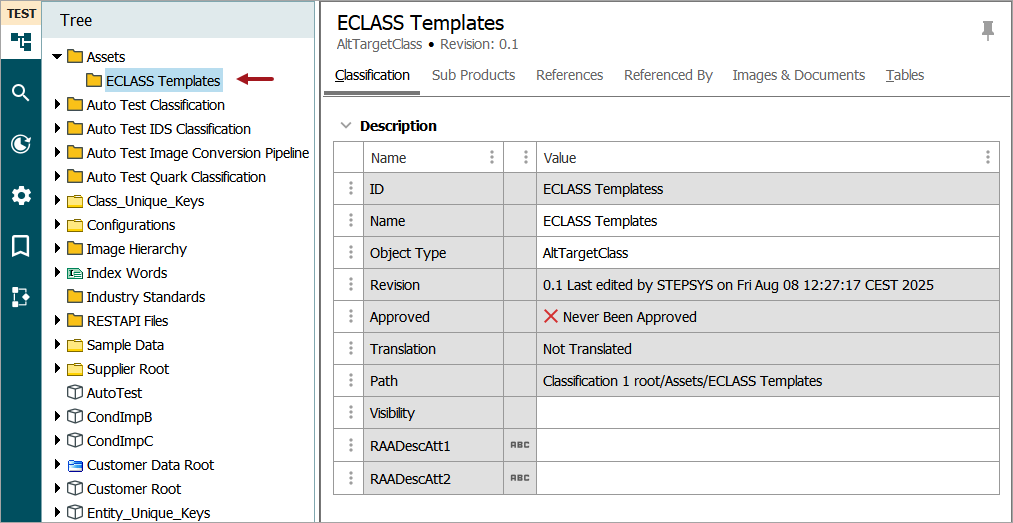This screenshot has width=1013, height=523.
Task: Open the Tree navigator sidebar icon
Action: (21, 42)
